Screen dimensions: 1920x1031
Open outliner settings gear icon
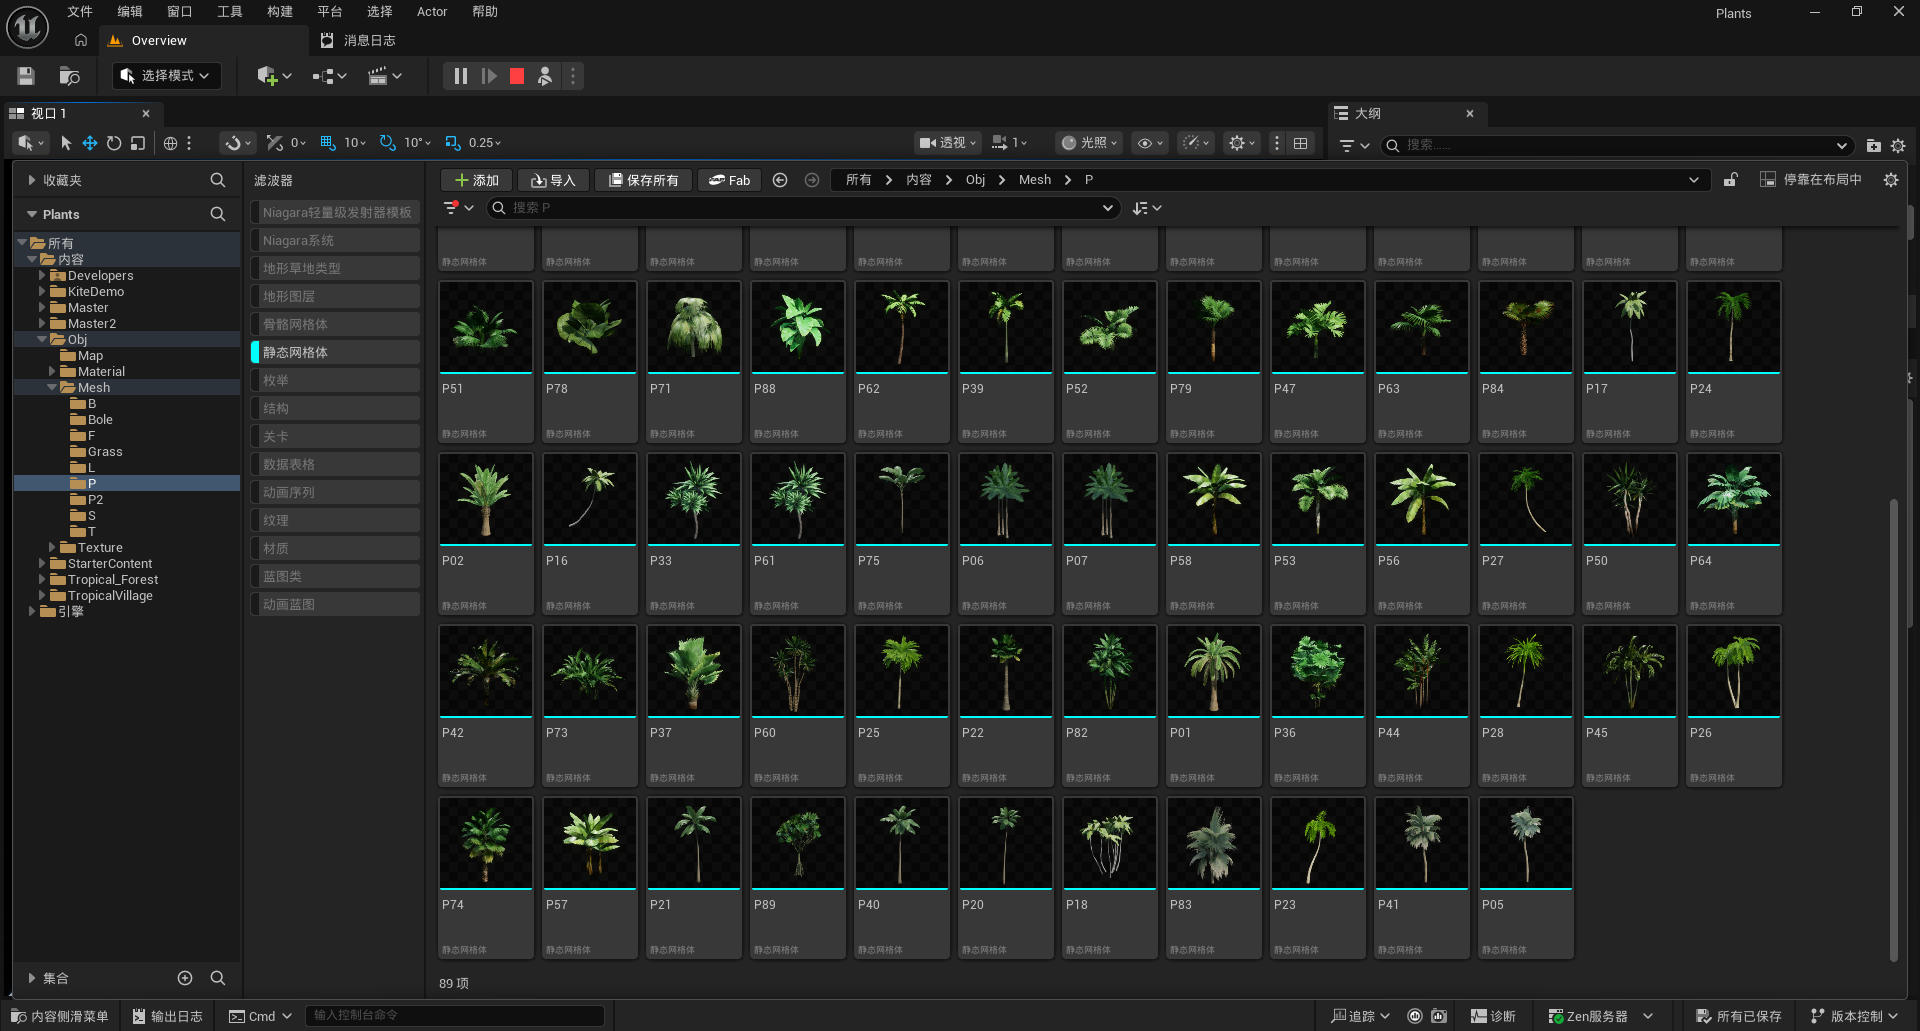click(1898, 146)
